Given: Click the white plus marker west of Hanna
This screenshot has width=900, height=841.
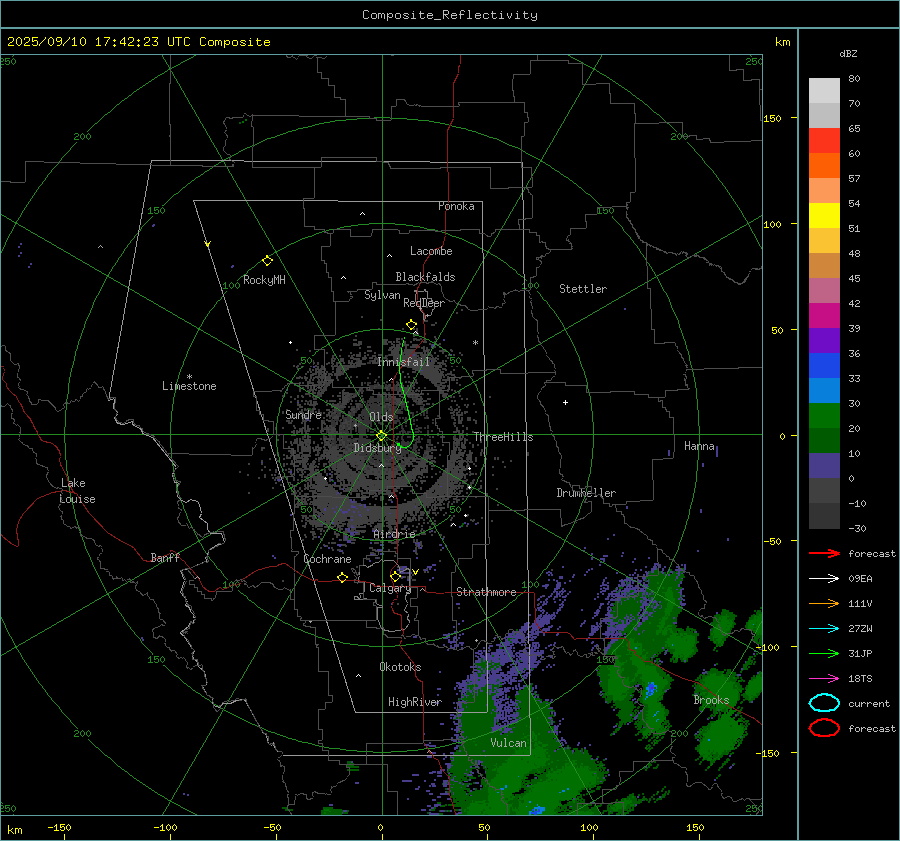Looking at the screenshot, I should (565, 402).
